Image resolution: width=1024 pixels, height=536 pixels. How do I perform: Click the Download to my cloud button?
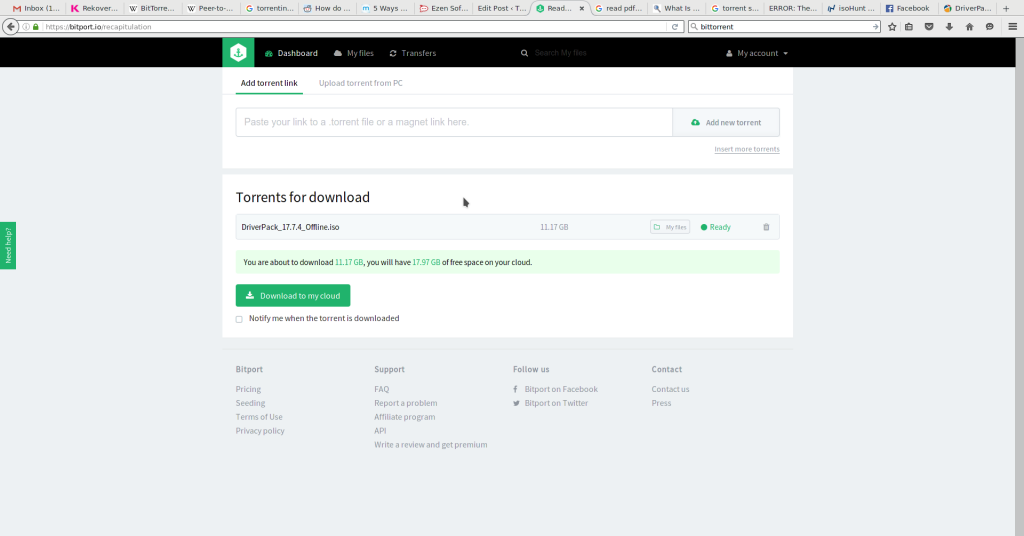pos(293,296)
